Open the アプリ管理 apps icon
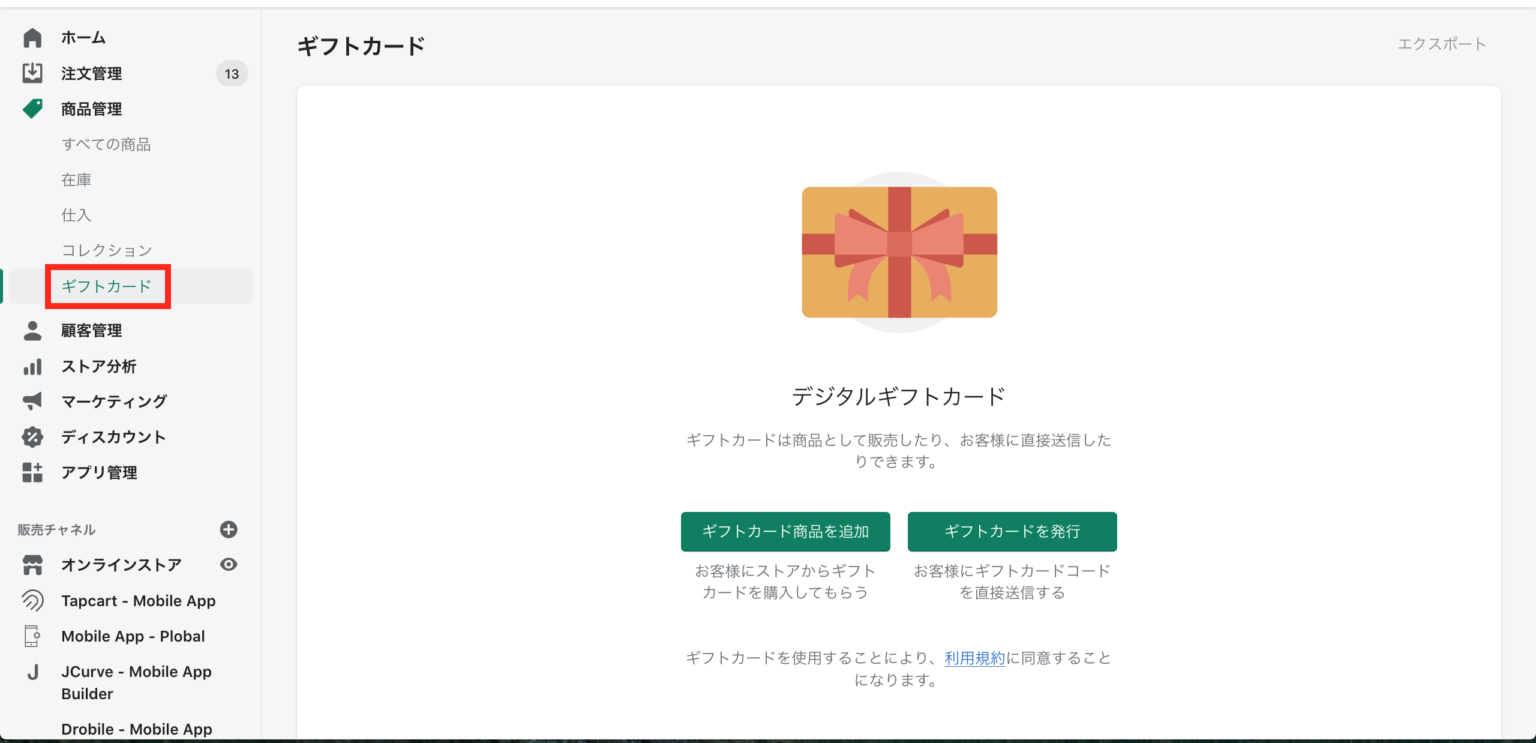1536x743 pixels. coord(29,472)
